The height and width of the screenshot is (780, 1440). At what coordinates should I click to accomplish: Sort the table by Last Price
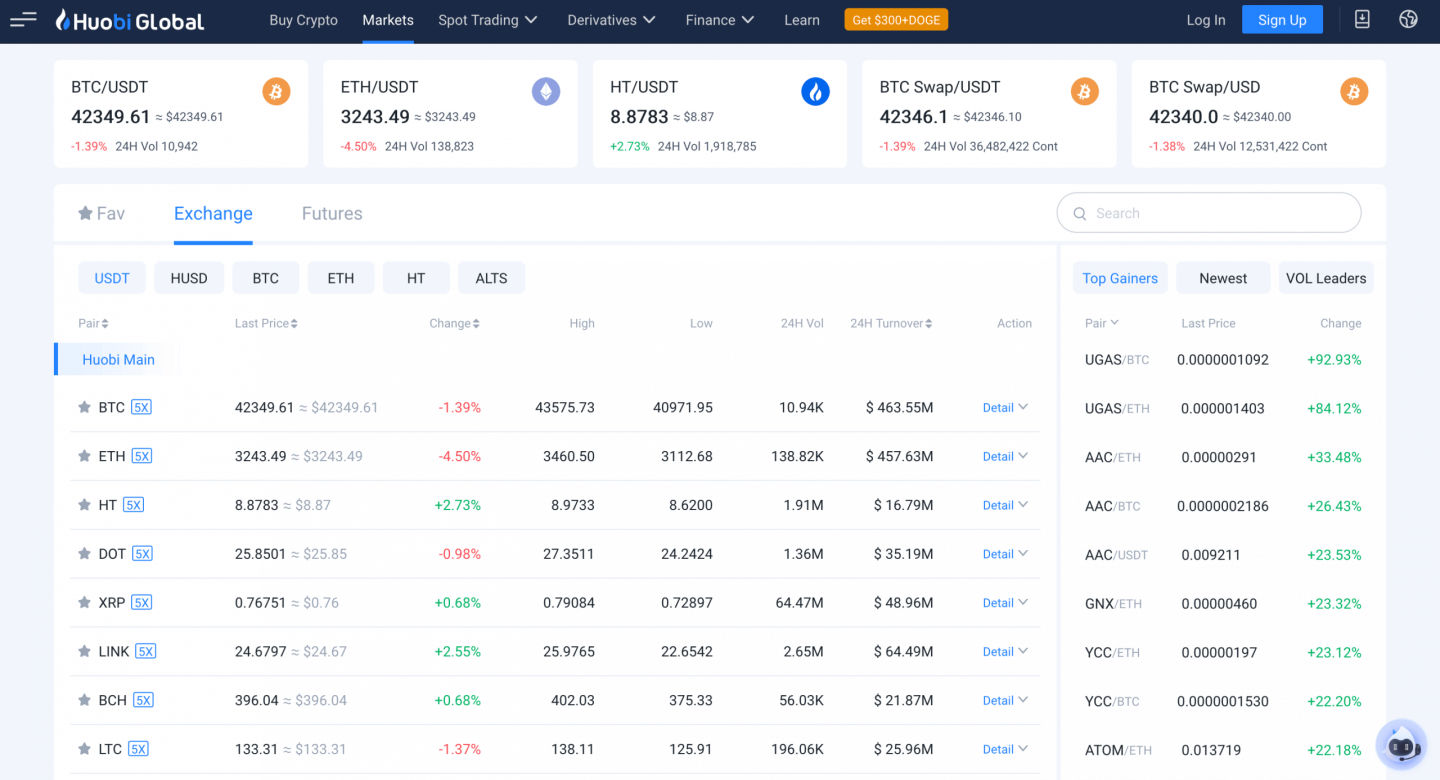266,323
